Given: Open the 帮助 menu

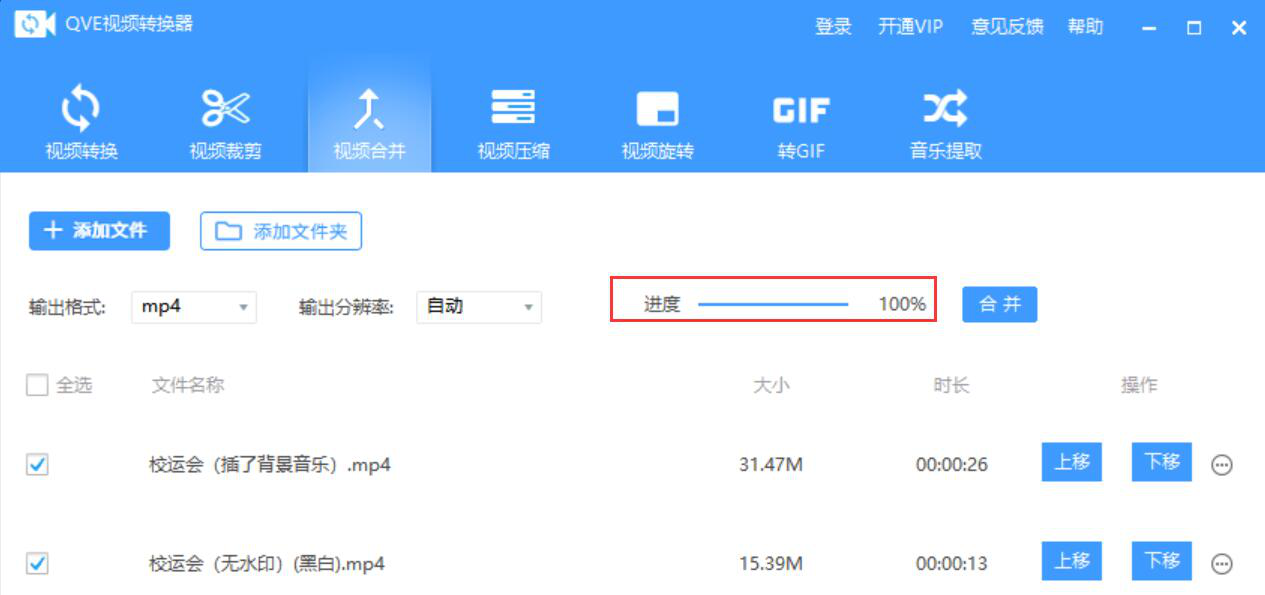Looking at the screenshot, I should coord(1085,27).
